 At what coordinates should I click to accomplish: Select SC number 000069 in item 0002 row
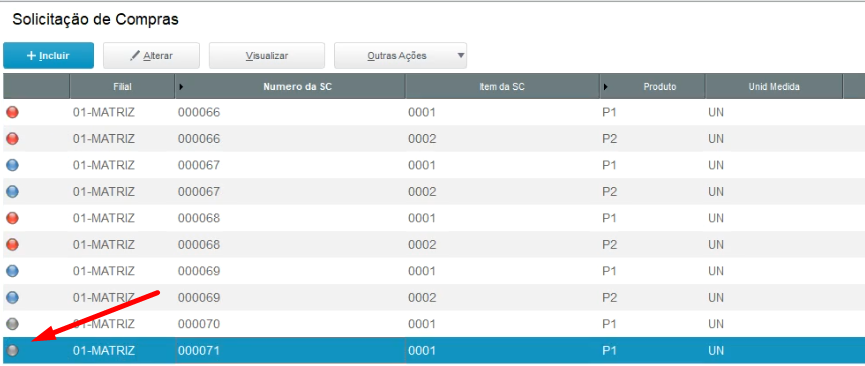point(199,298)
